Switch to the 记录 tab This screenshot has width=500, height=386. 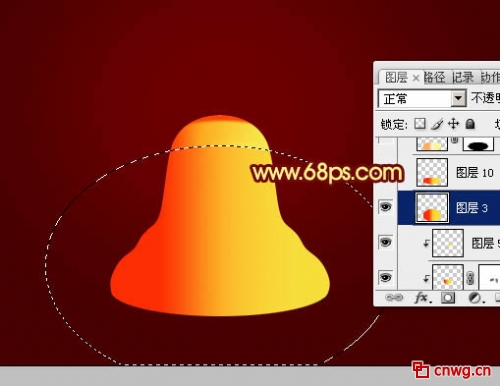[x=463, y=77]
